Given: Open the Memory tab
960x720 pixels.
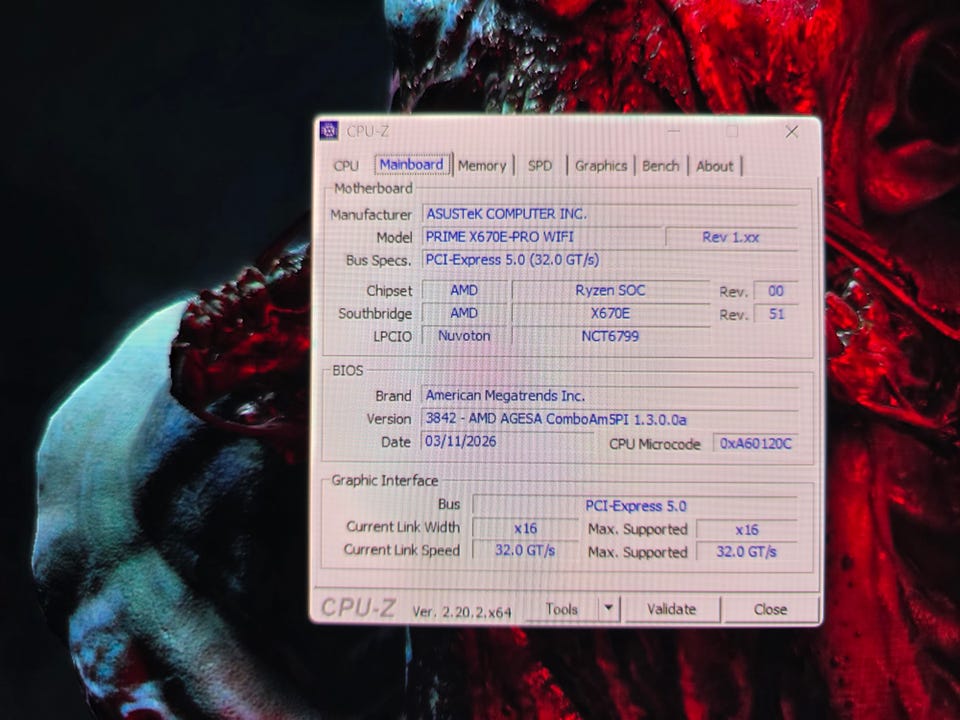Looking at the screenshot, I should [482, 166].
